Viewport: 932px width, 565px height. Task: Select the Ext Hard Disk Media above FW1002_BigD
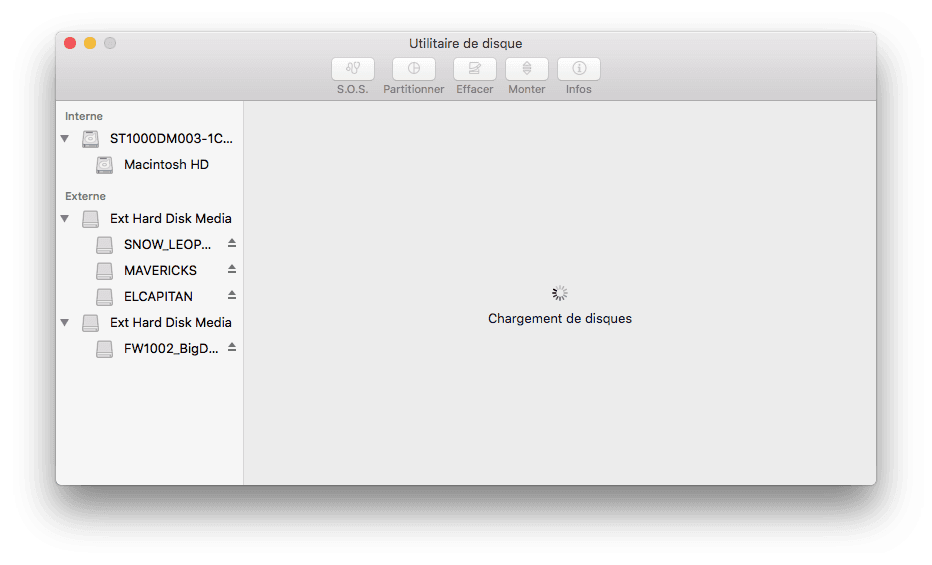pyautogui.click(x=150, y=323)
